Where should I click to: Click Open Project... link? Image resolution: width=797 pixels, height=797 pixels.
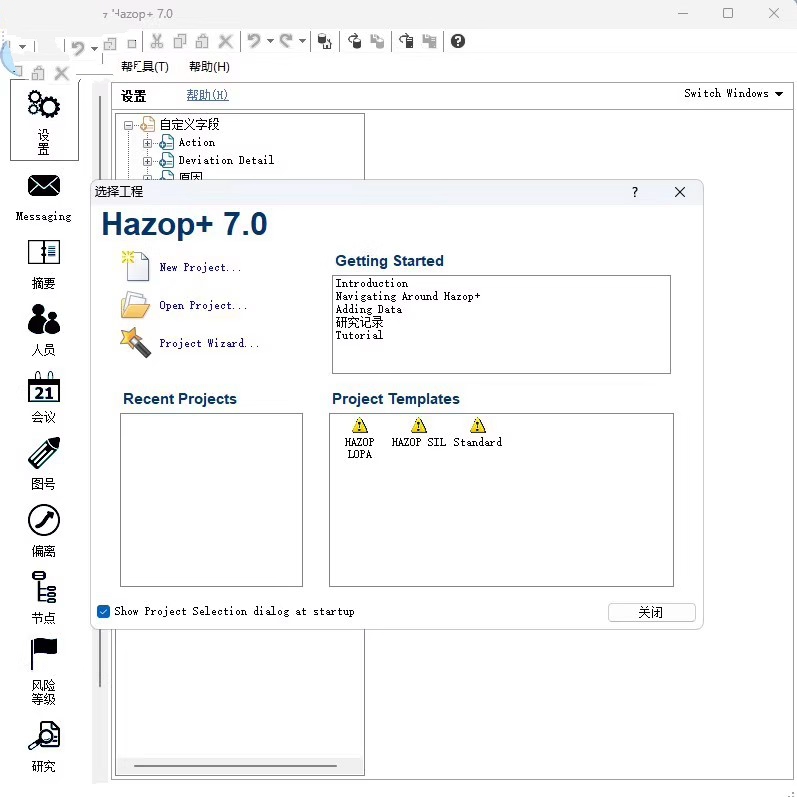click(x=203, y=305)
